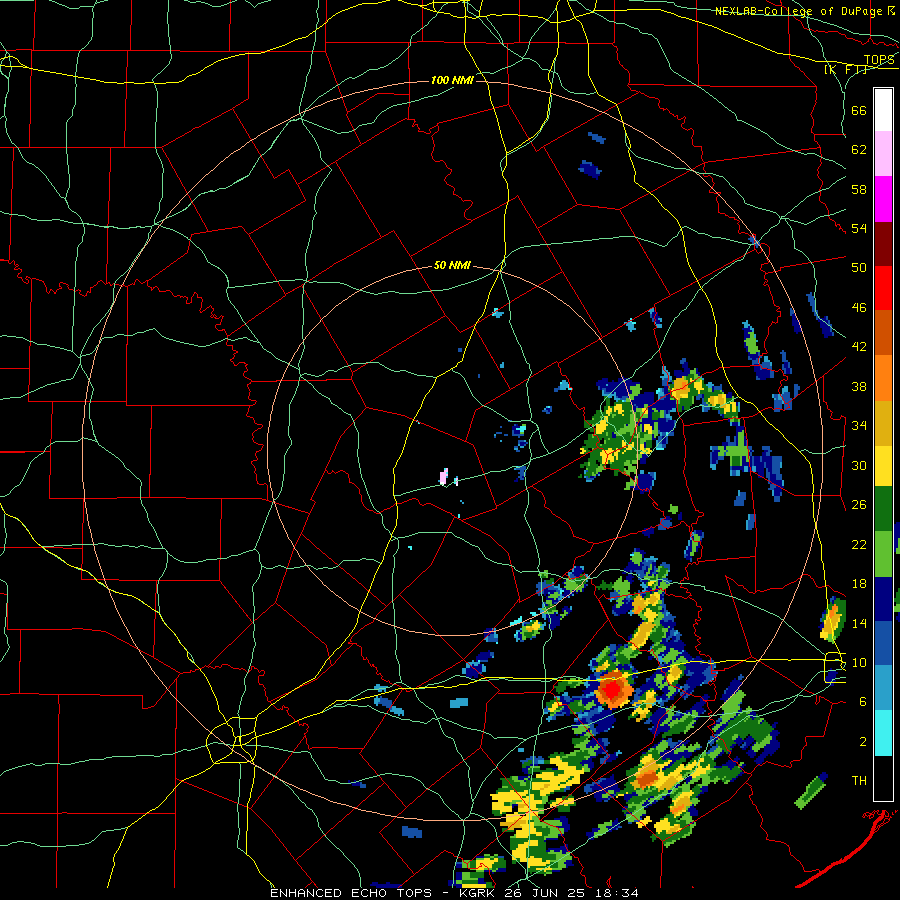Click the "ENHANCED ECHO TOPS" product title

pyautogui.click(x=351, y=893)
